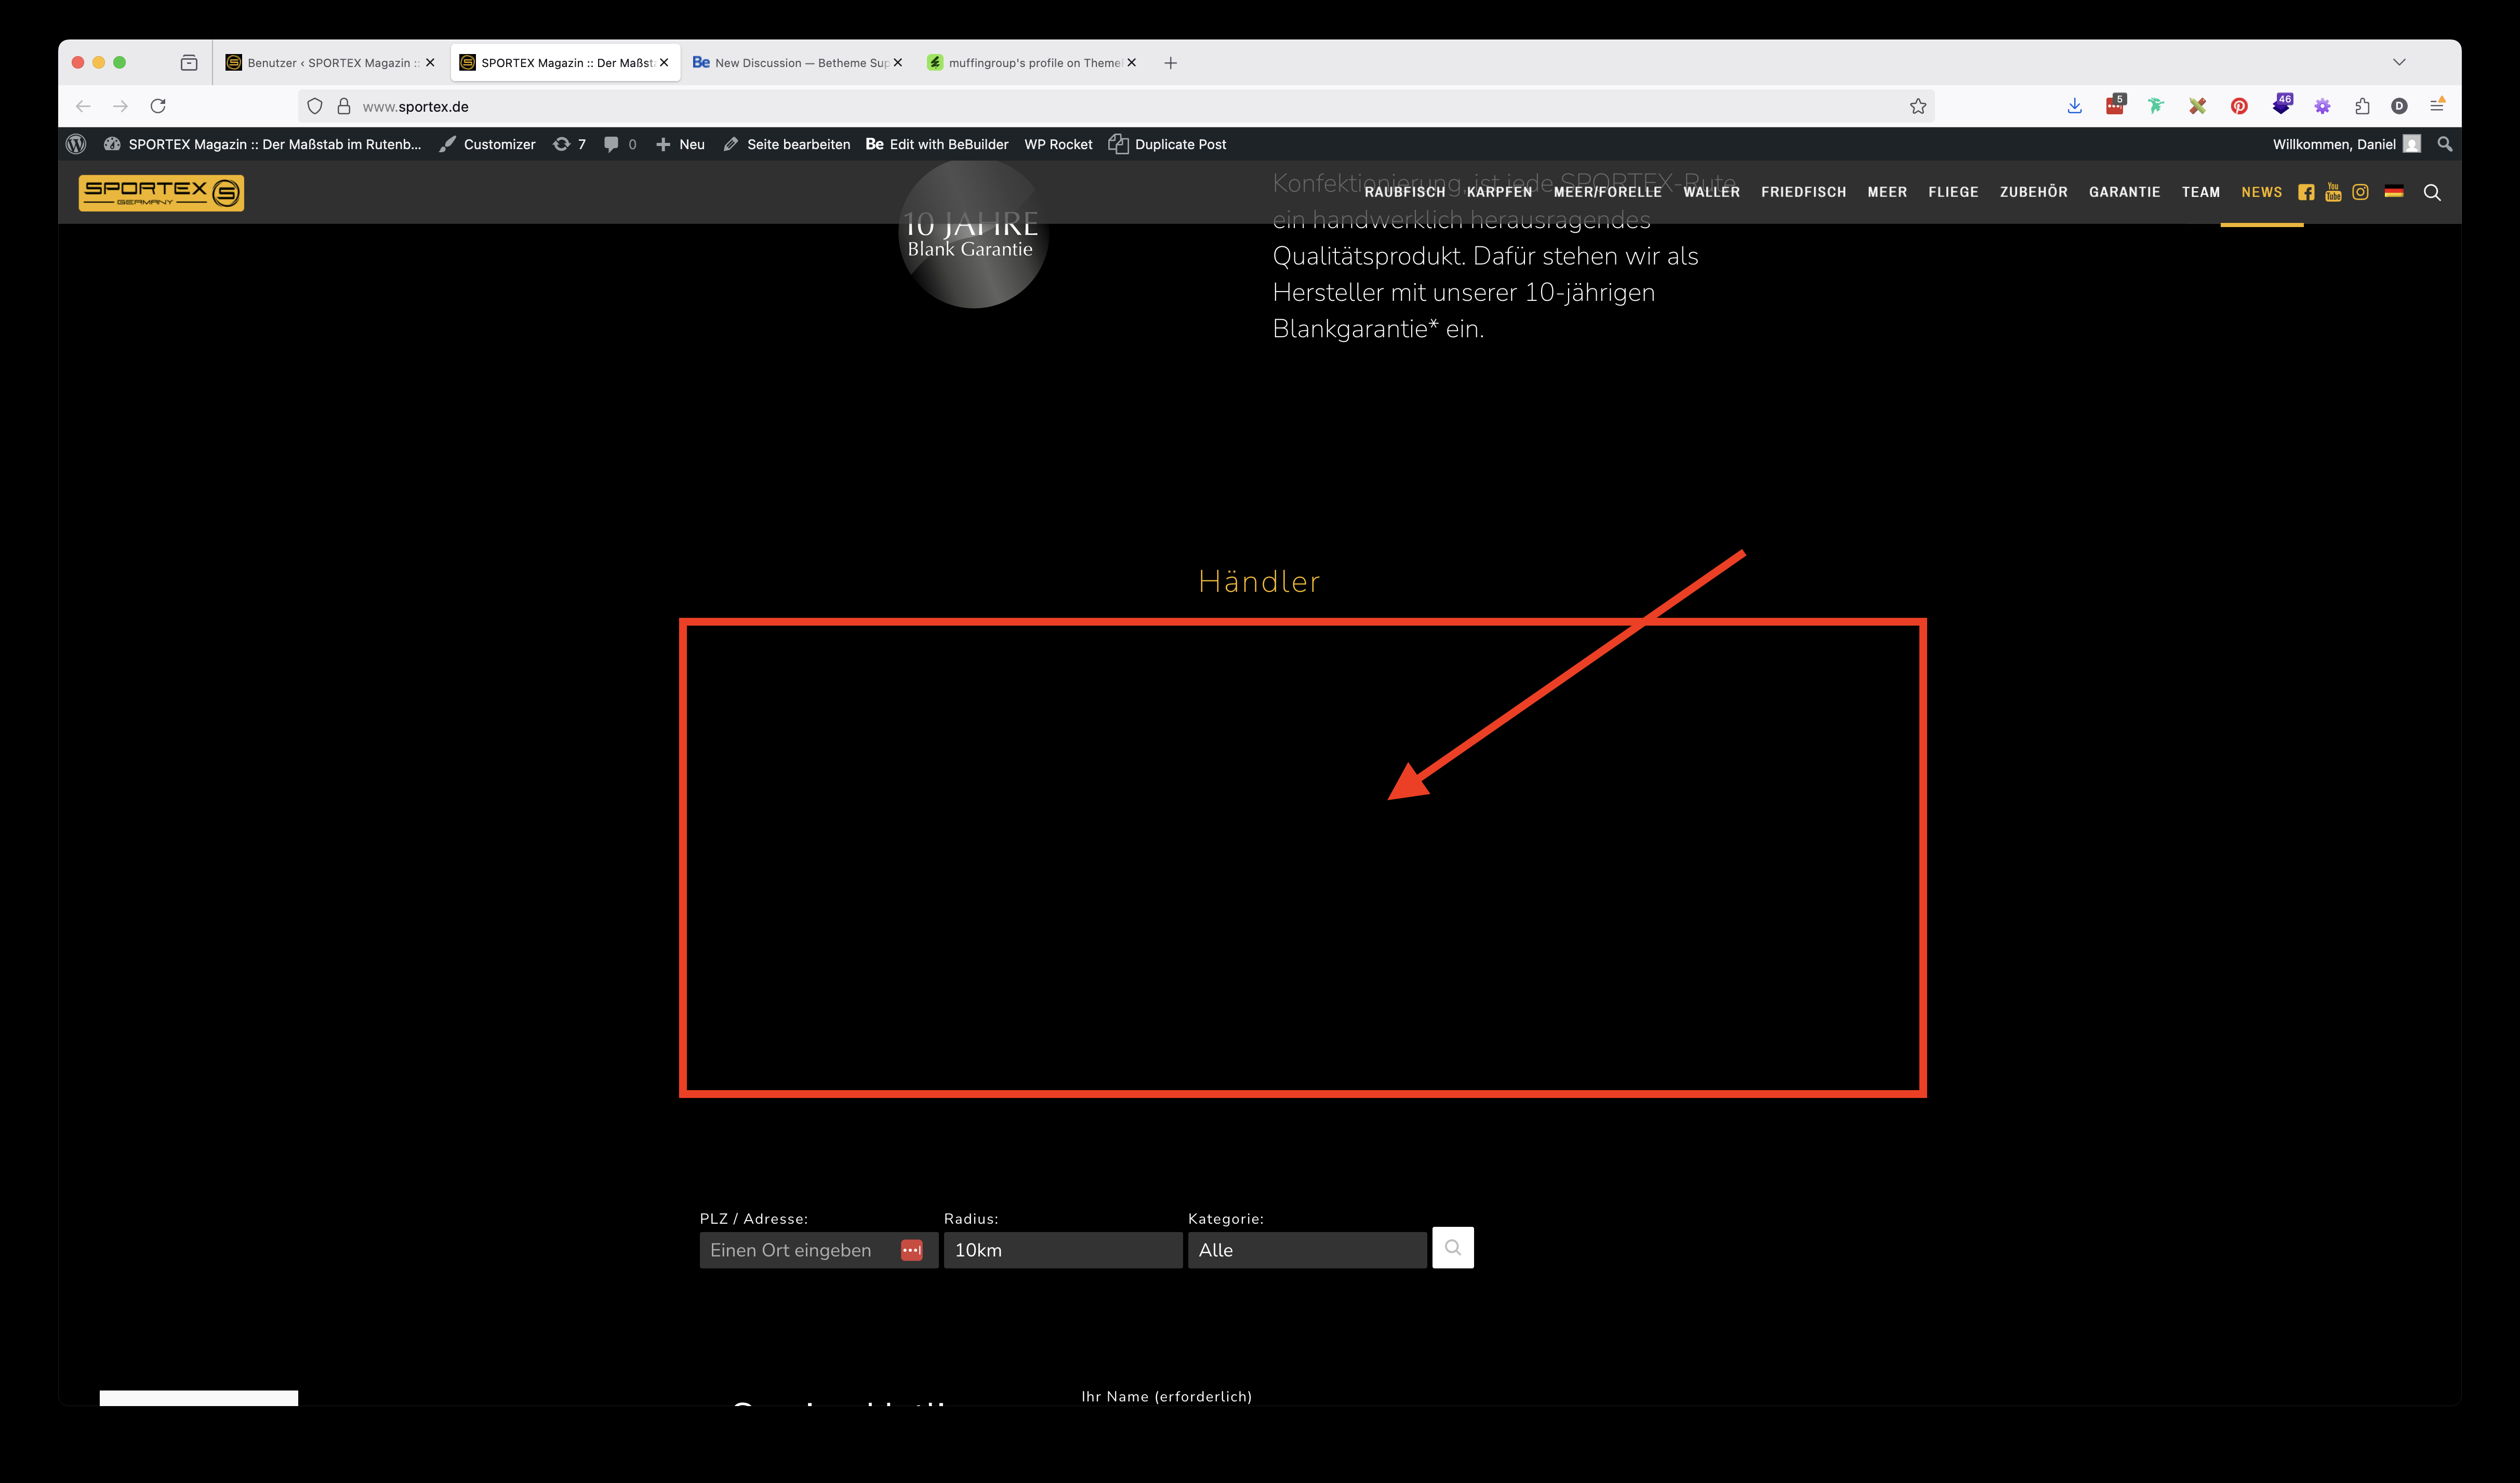
Task: Open the Facebook social link
Action: pos(2306,192)
